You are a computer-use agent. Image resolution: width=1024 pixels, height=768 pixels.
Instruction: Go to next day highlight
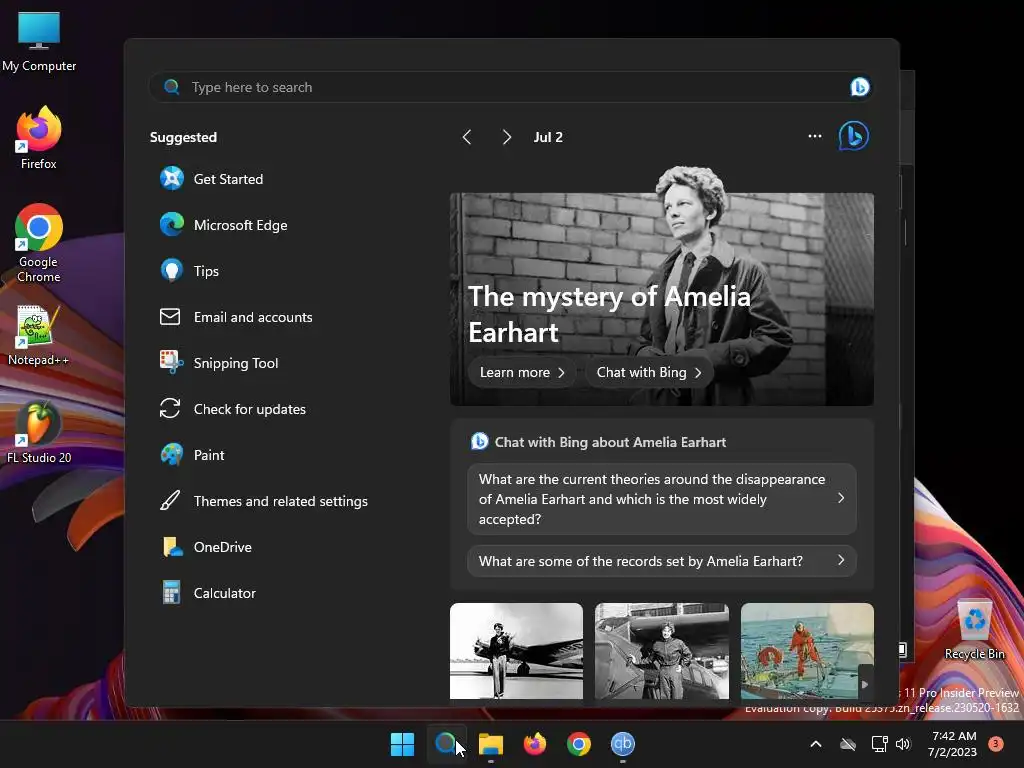(507, 137)
